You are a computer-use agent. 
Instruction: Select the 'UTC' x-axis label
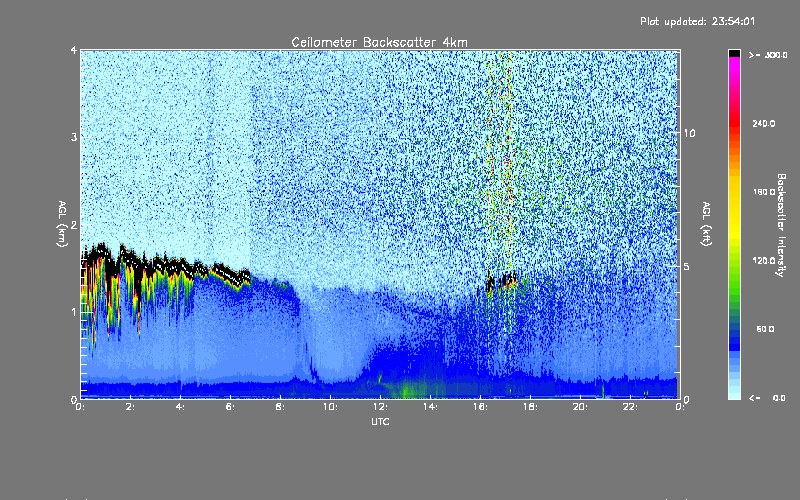pos(380,421)
